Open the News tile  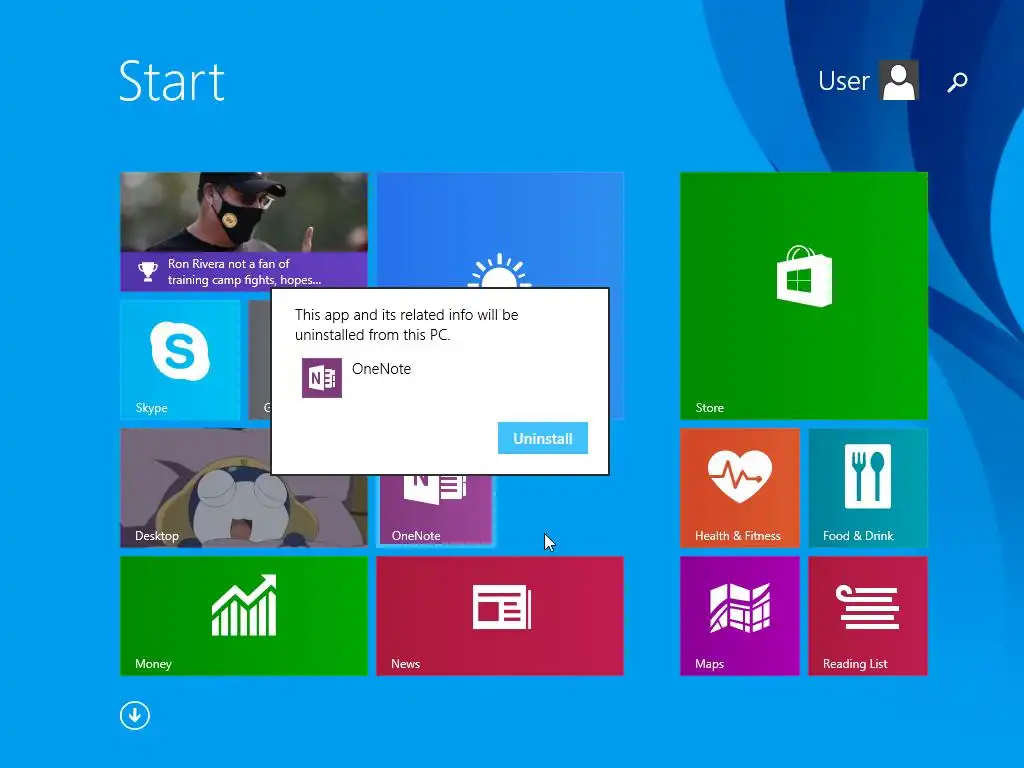click(500, 616)
